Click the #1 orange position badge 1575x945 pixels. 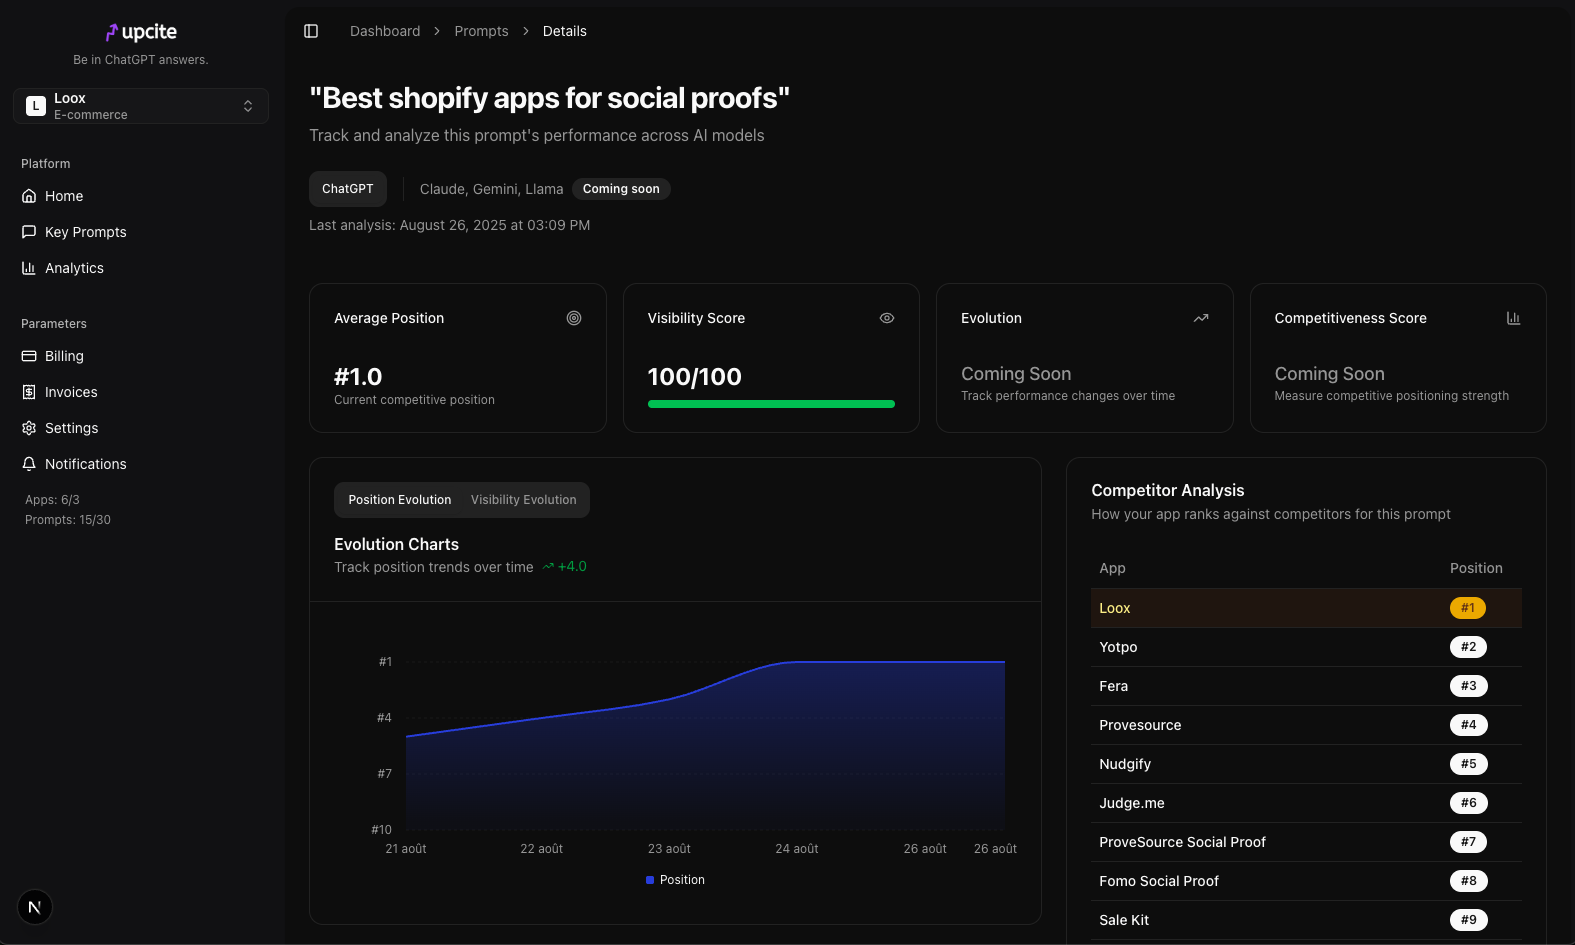tap(1468, 608)
